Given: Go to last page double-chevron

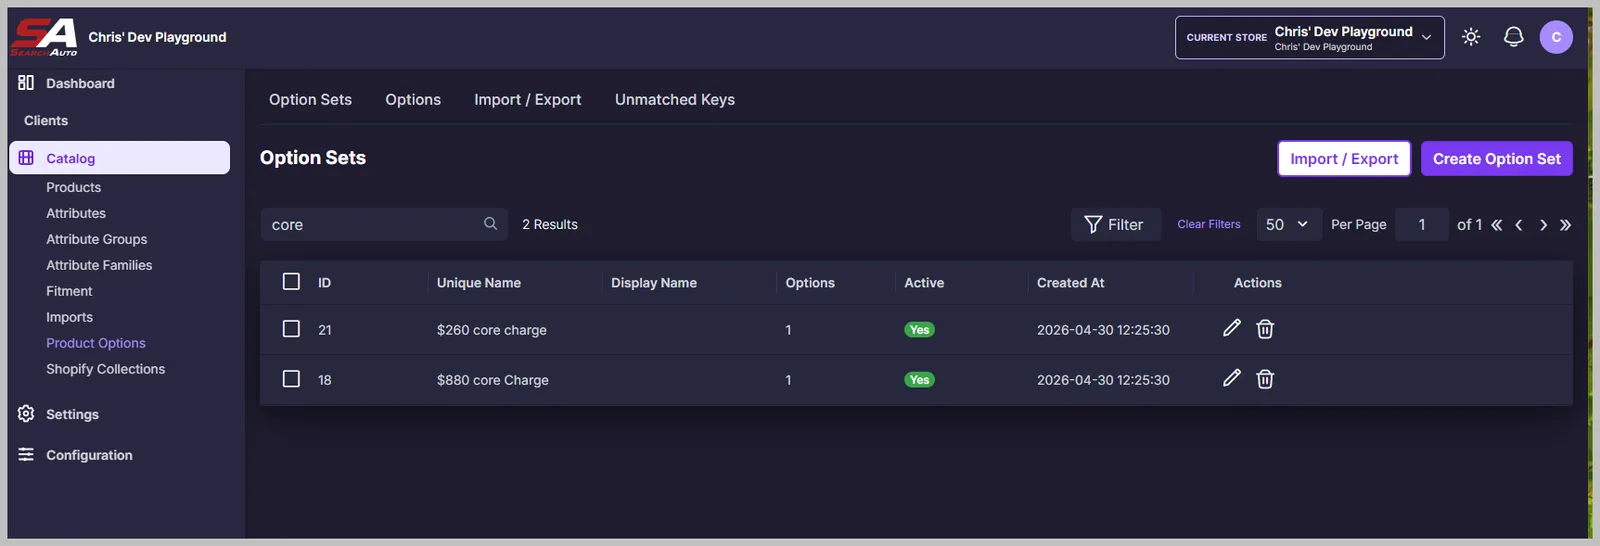Looking at the screenshot, I should coord(1565,225).
